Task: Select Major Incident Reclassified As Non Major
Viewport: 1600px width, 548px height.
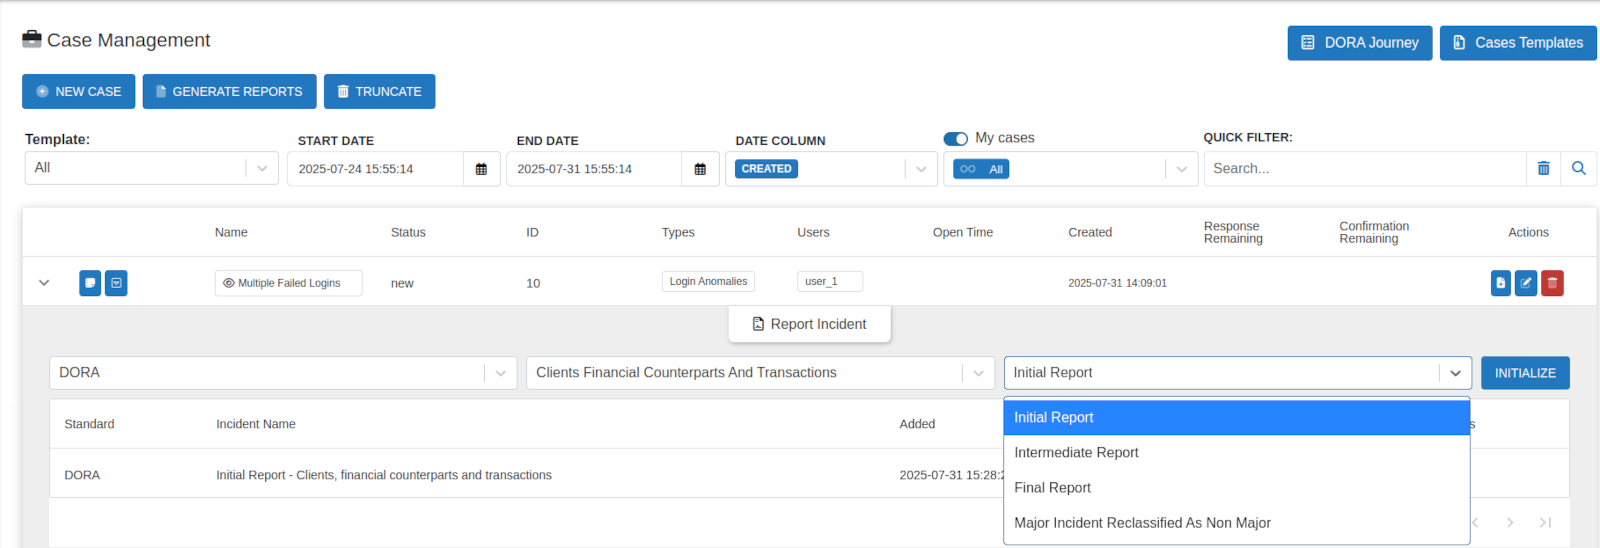Action: (1142, 523)
